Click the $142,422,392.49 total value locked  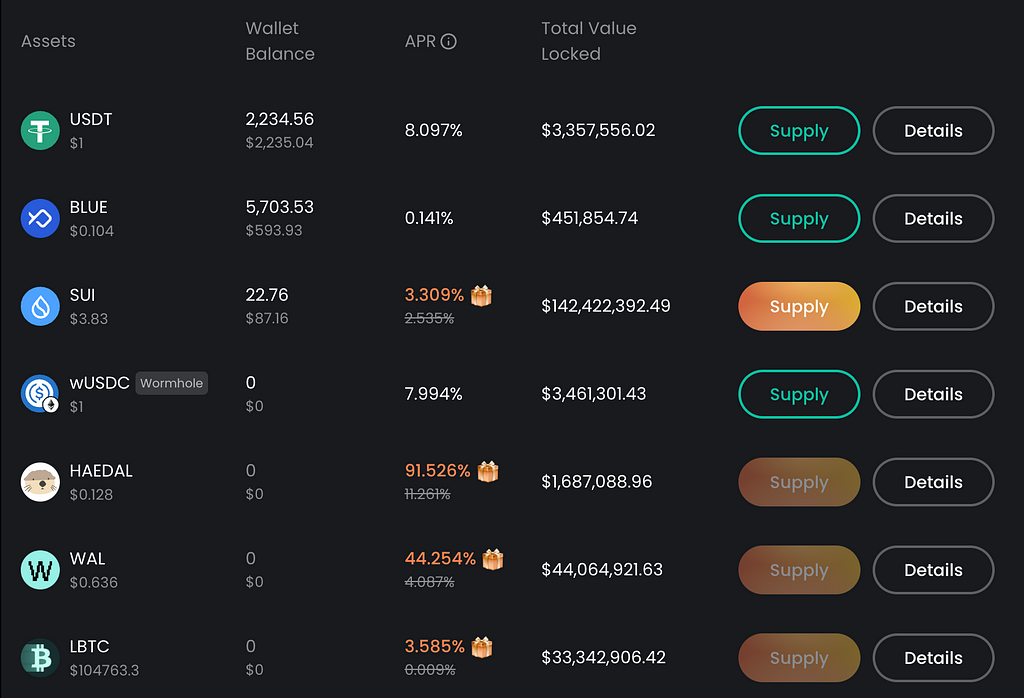(606, 306)
